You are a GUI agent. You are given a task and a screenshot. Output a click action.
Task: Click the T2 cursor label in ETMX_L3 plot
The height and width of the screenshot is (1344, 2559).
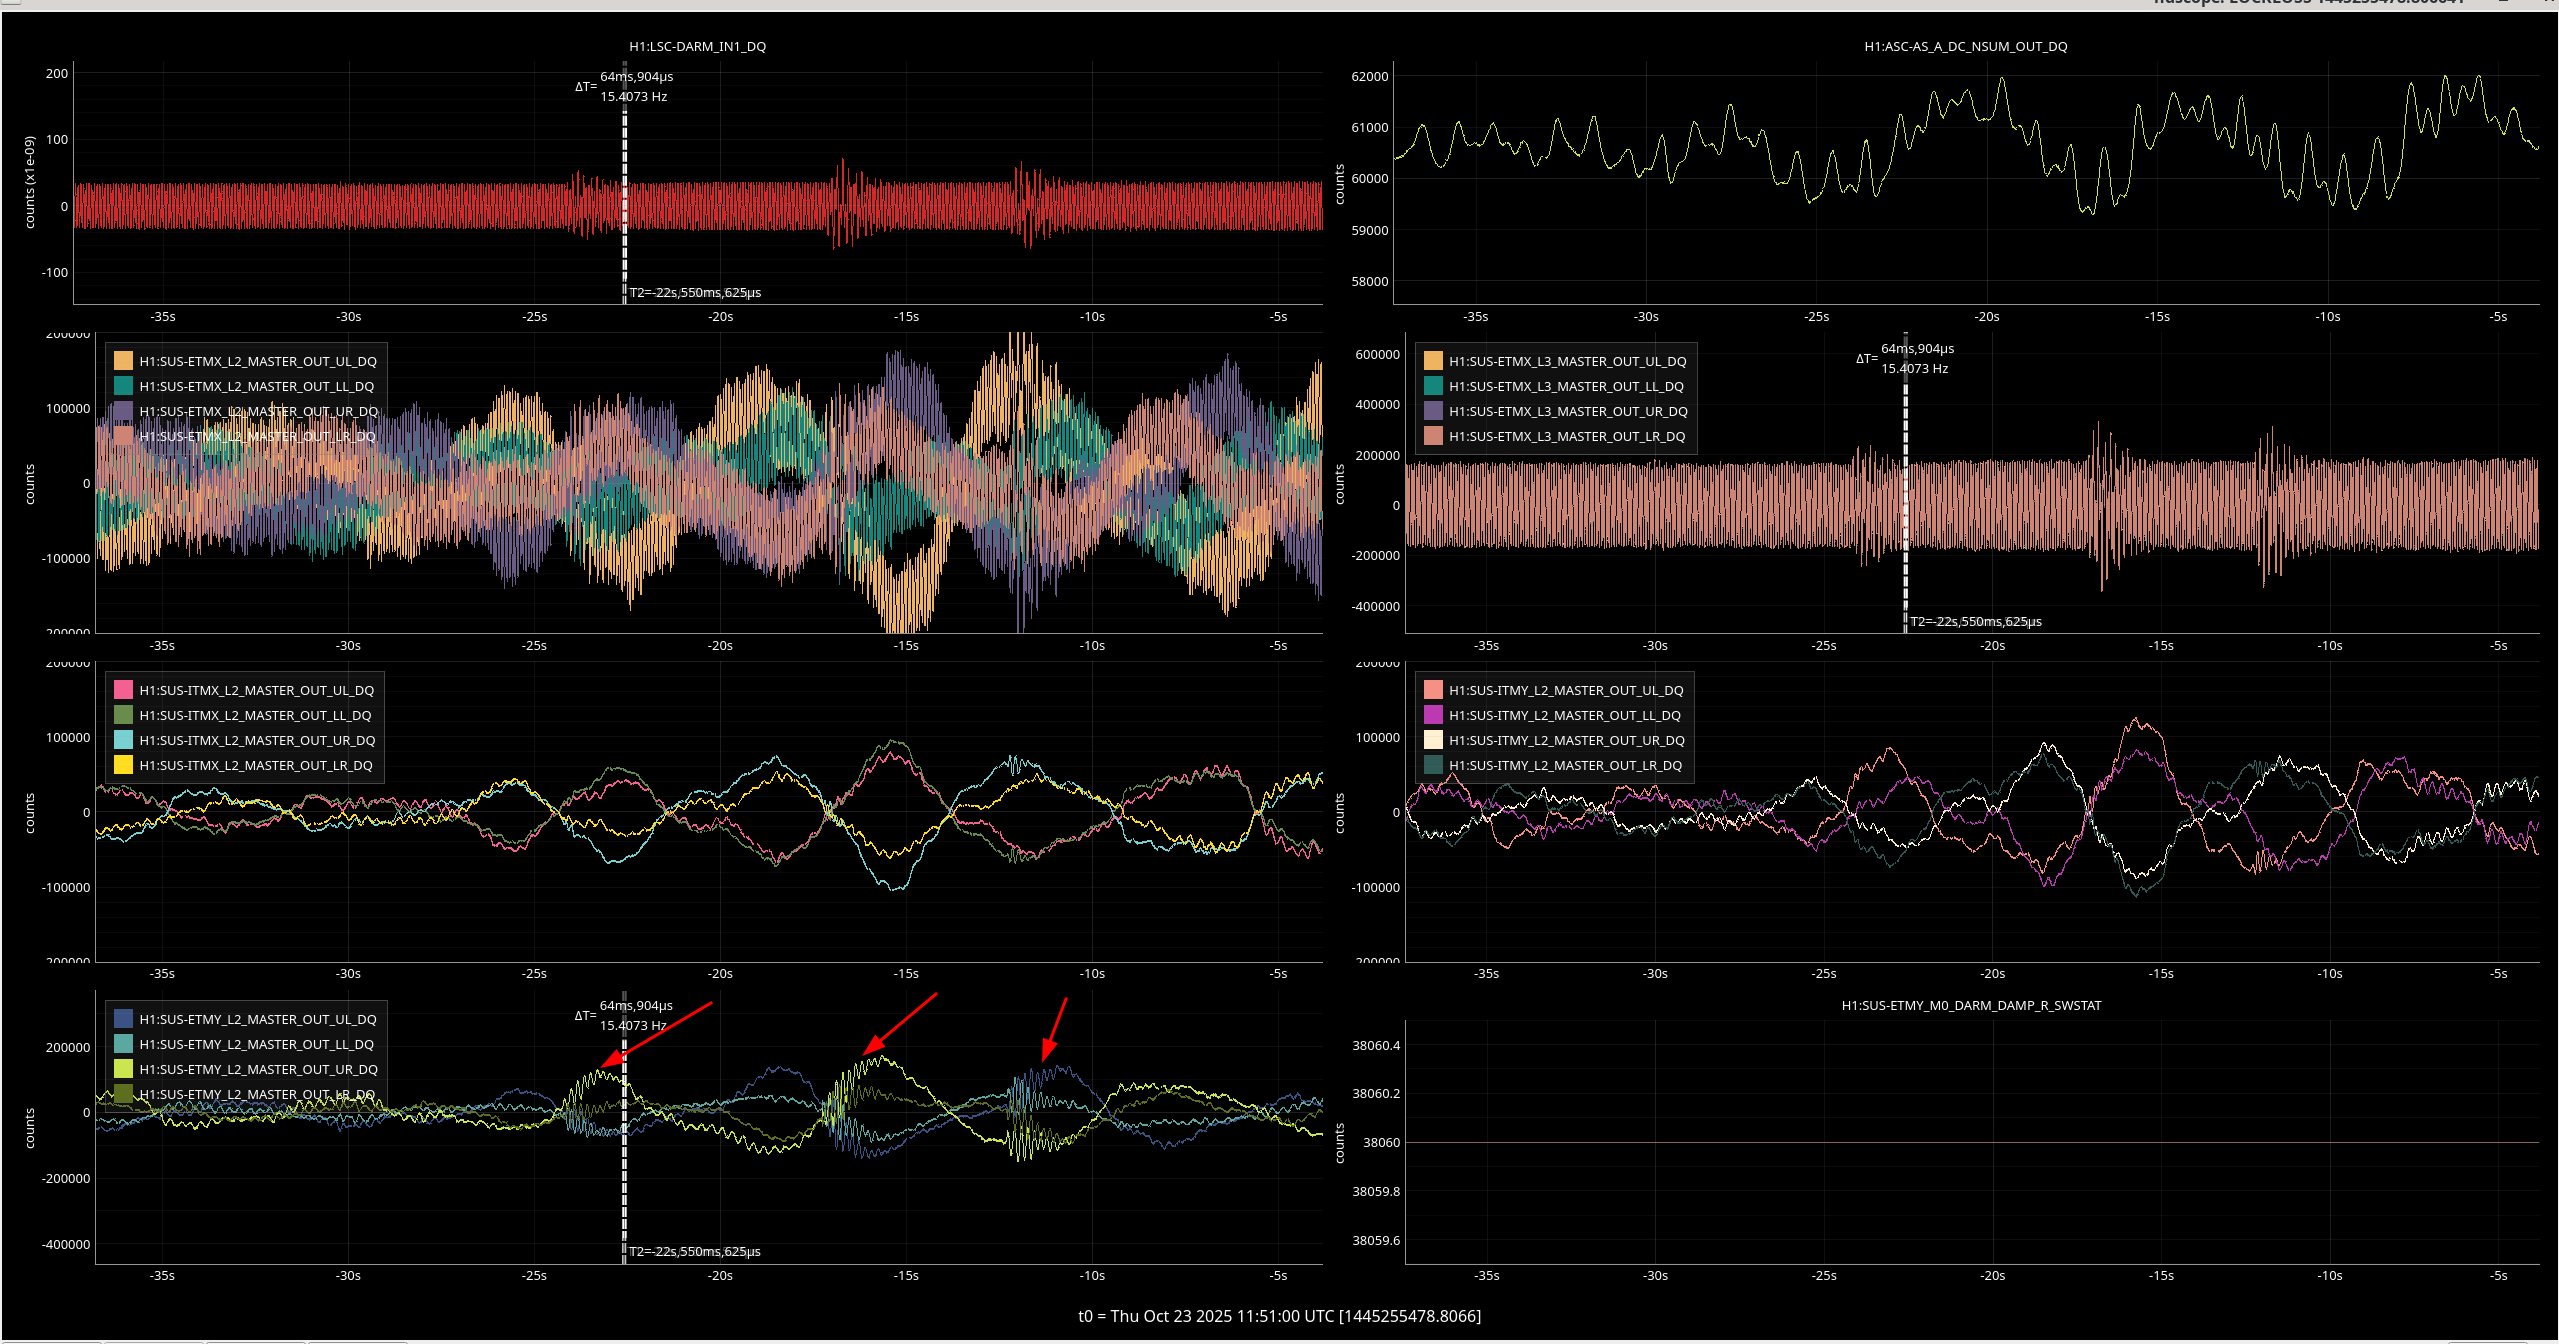[1976, 621]
